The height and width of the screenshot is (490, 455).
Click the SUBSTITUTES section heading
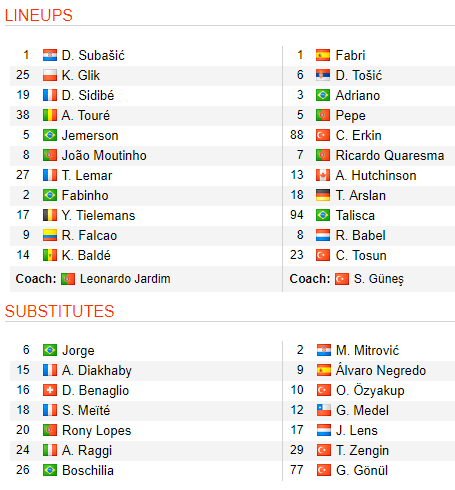point(60,311)
